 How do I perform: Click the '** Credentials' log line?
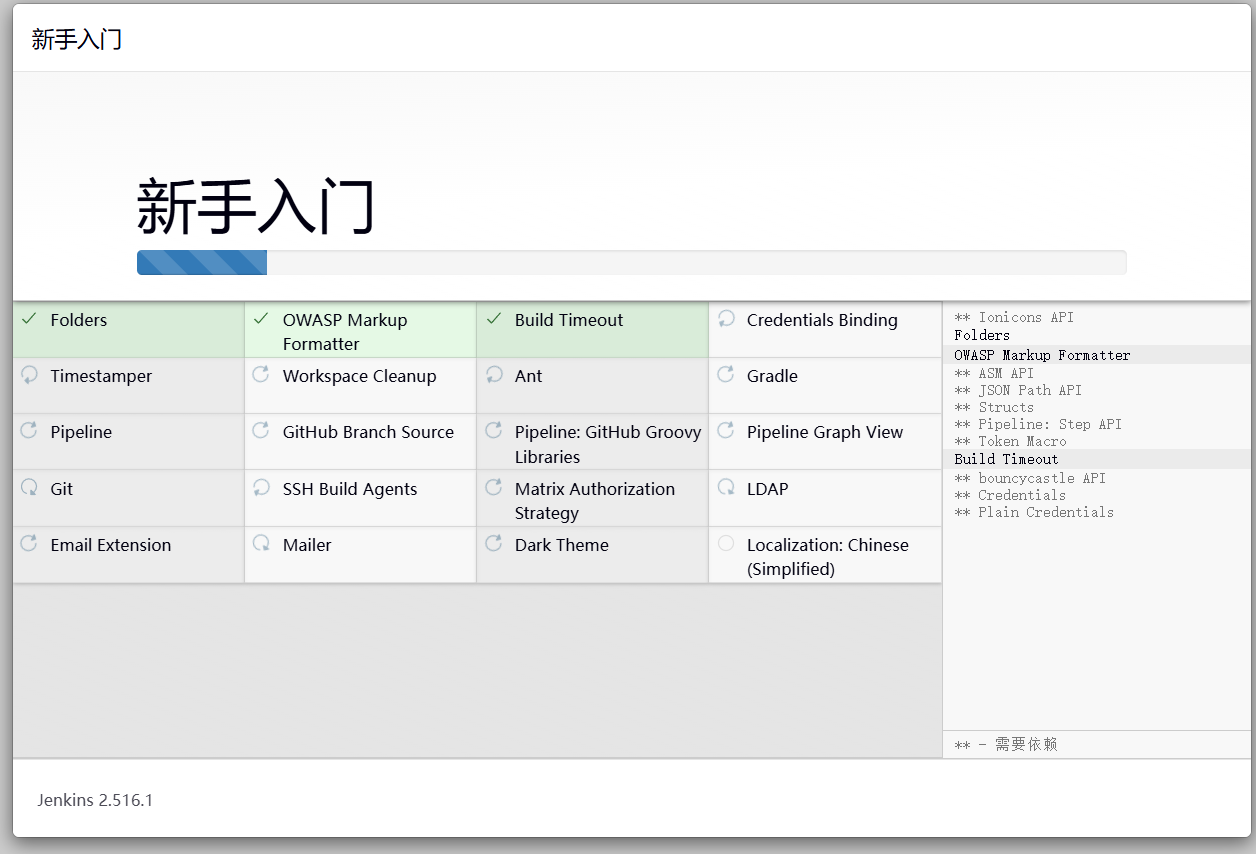1010,495
